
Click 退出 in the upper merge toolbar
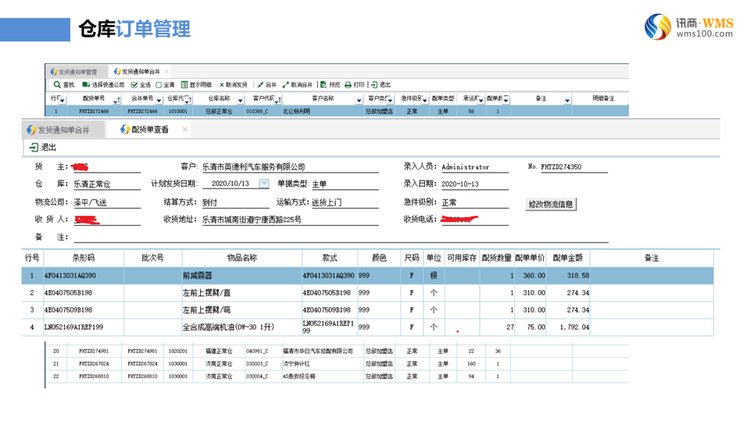point(381,85)
